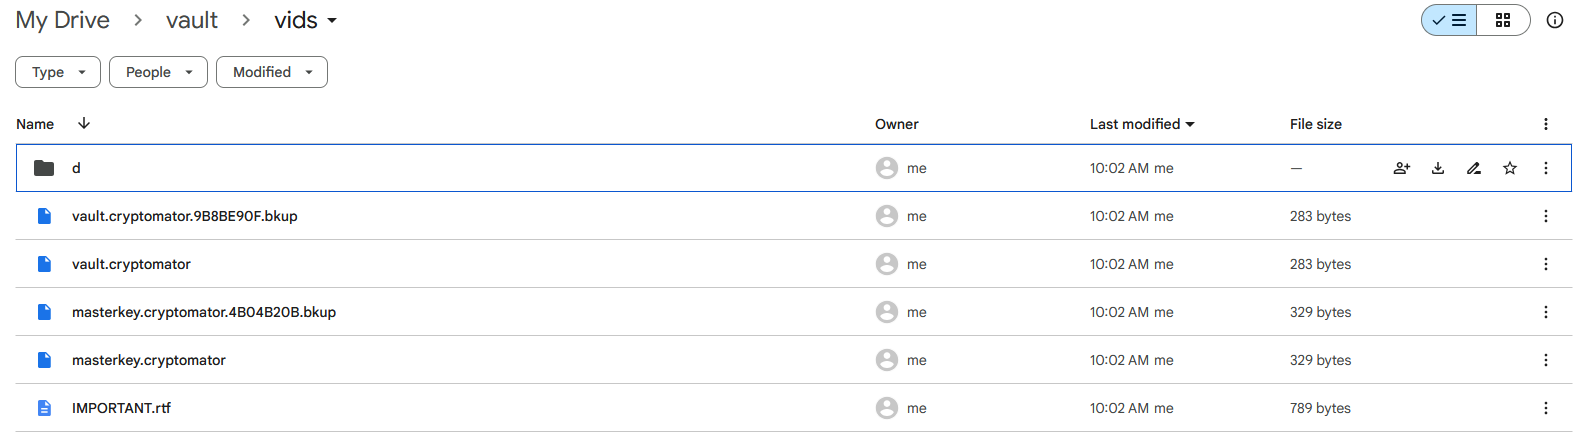The height and width of the screenshot is (439, 1582).
Task: Open more actions for folder d
Action: click(1546, 168)
